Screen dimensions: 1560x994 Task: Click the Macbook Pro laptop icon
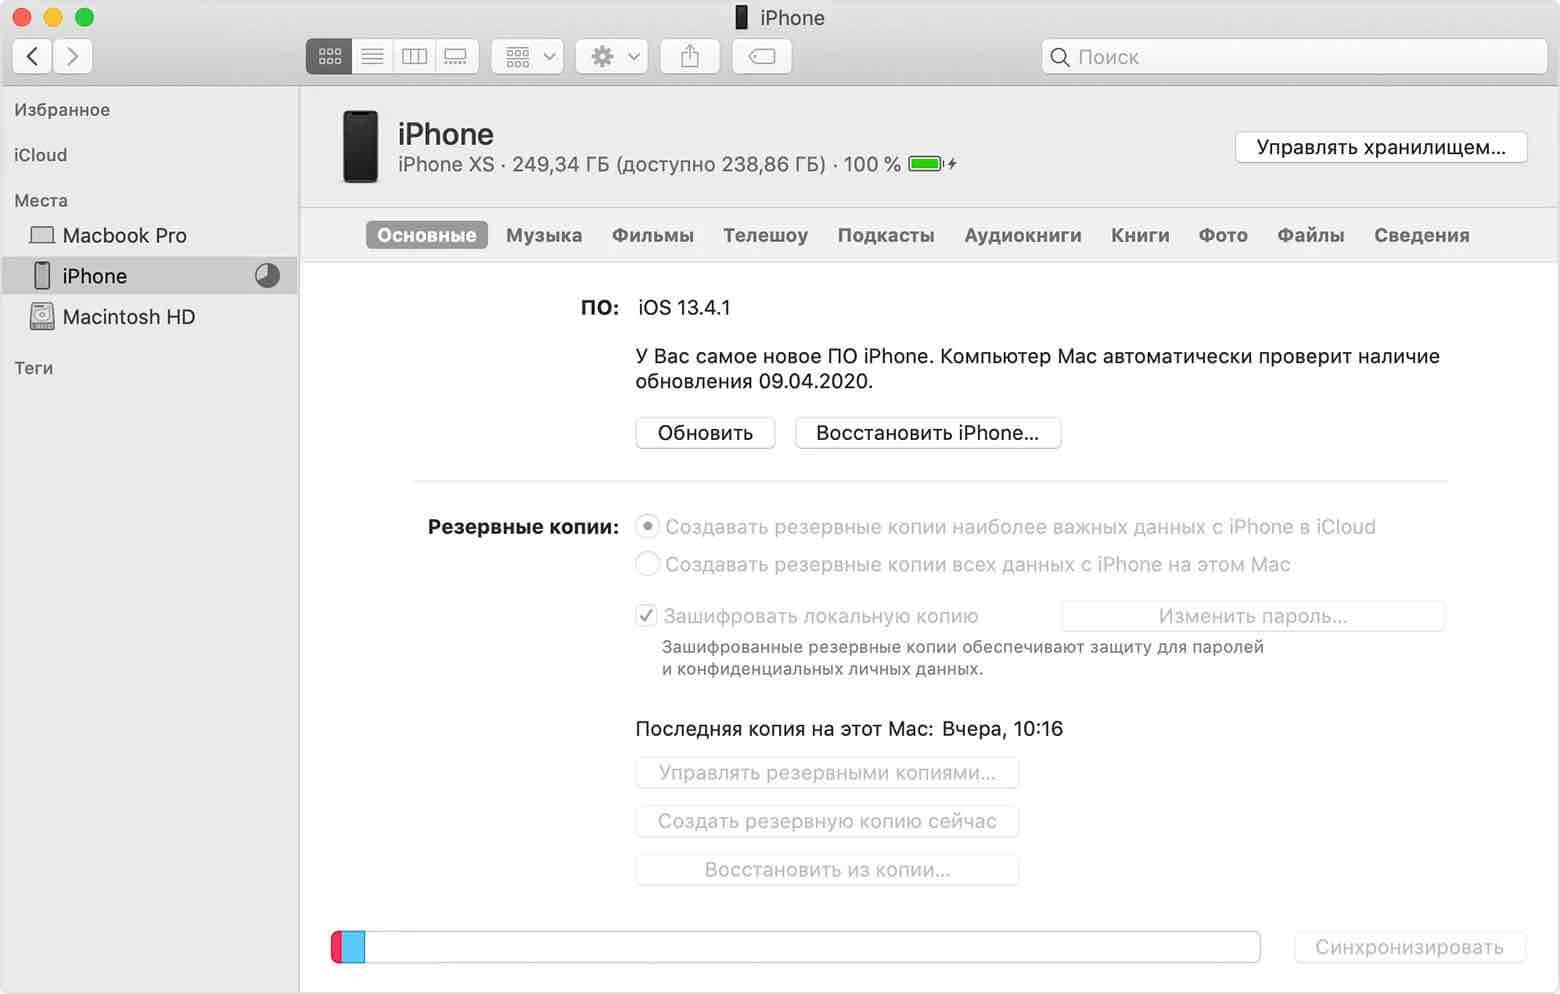tap(42, 235)
